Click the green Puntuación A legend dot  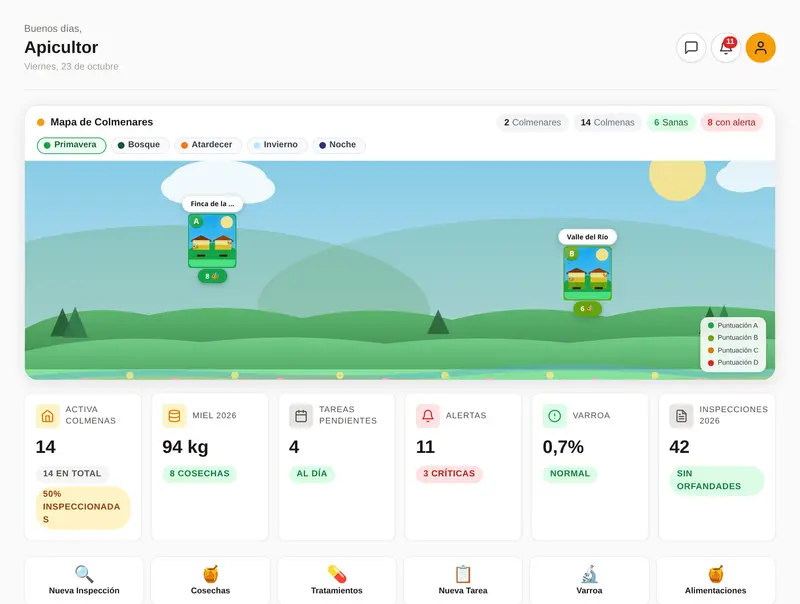[x=711, y=325]
